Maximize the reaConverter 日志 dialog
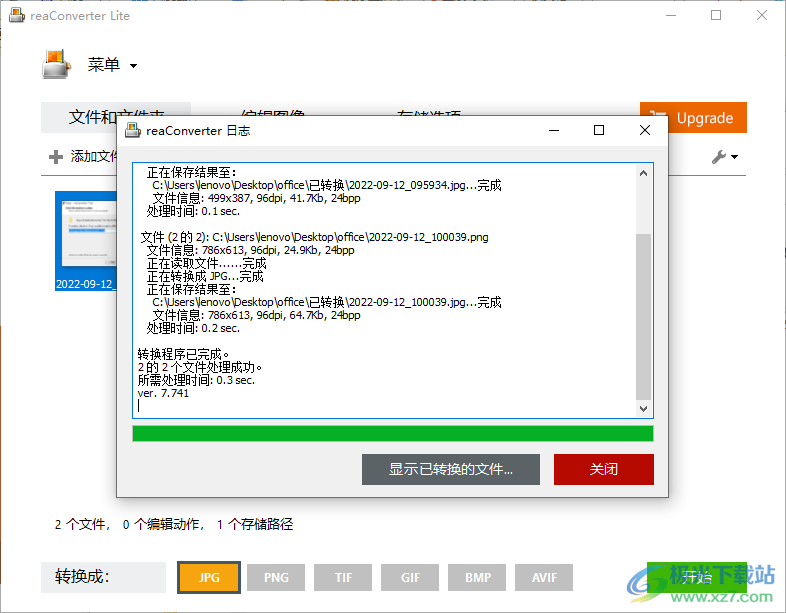The width and height of the screenshot is (786, 613). point(599,130)
